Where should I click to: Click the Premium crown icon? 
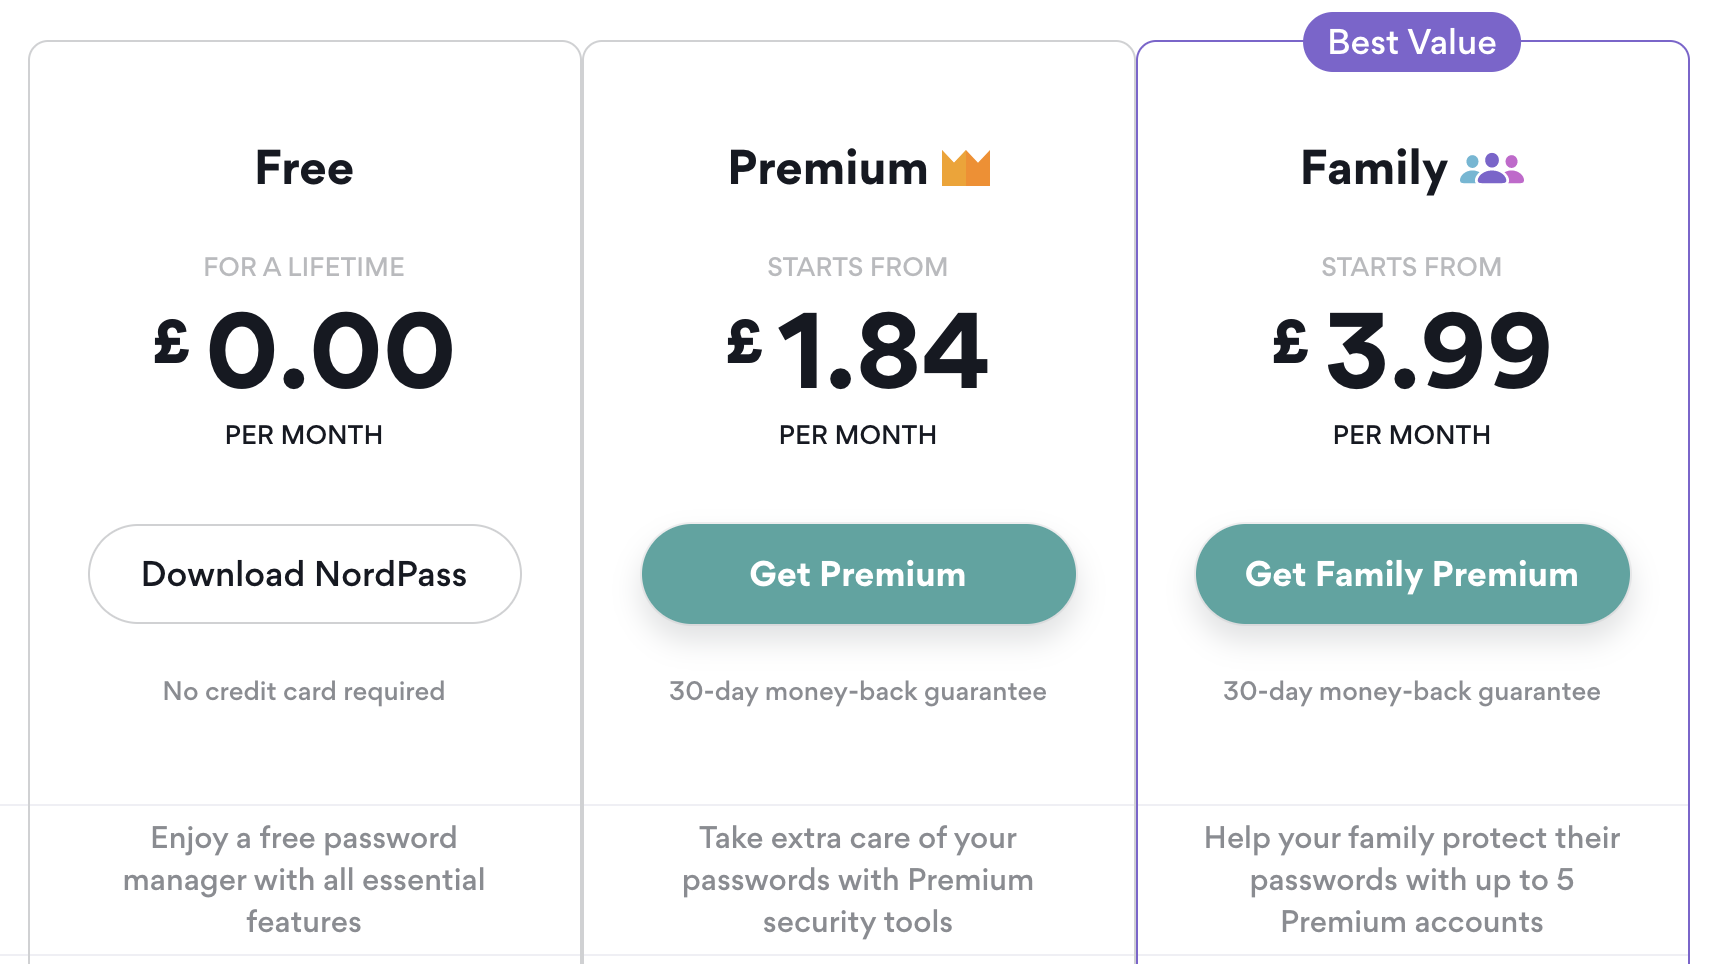[x=966, y=168]
